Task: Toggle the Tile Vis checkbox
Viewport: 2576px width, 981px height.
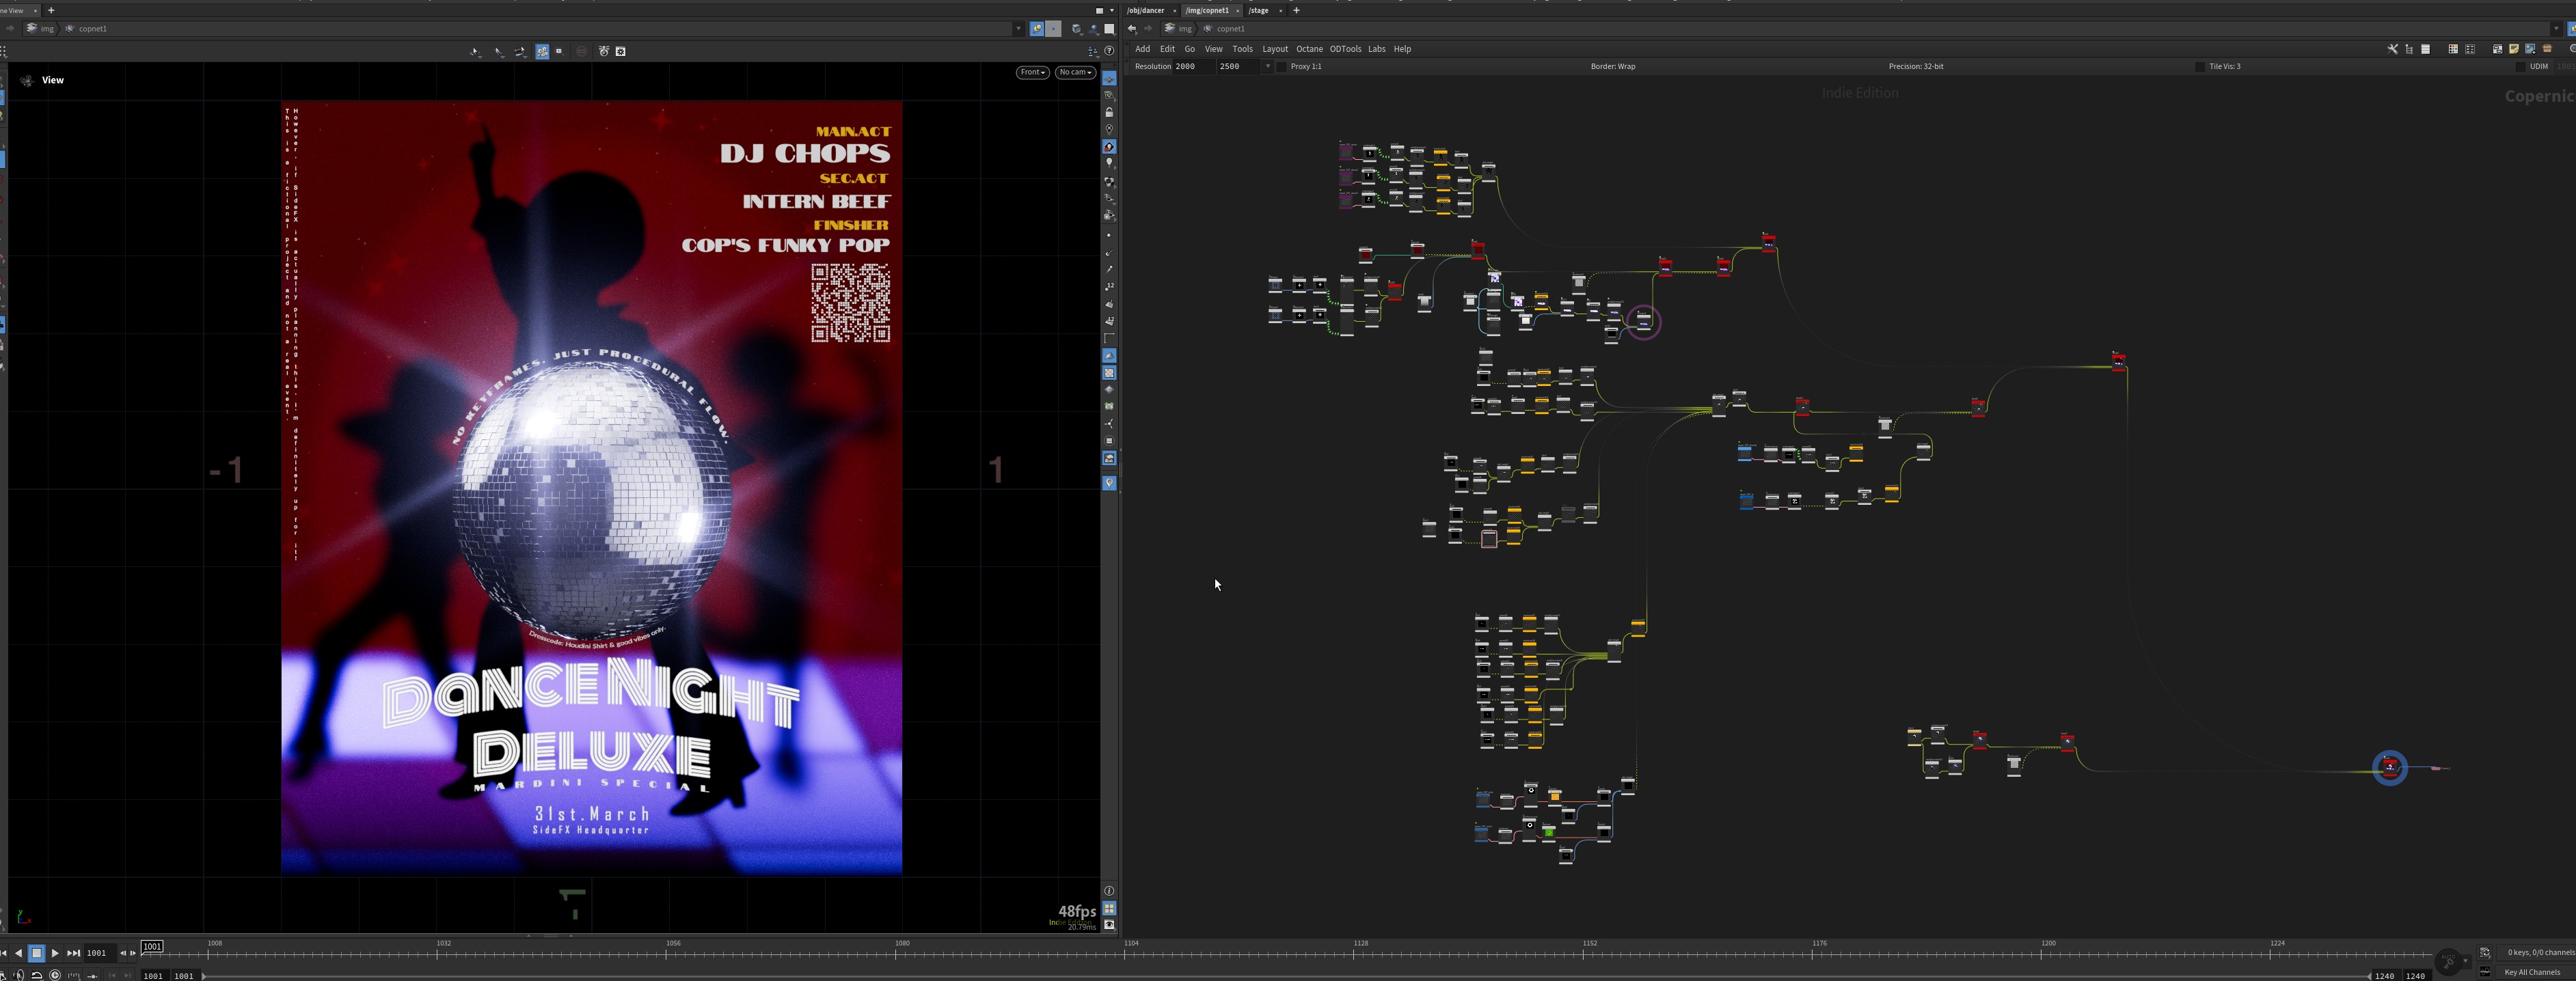Action: tap(2199, 66)
